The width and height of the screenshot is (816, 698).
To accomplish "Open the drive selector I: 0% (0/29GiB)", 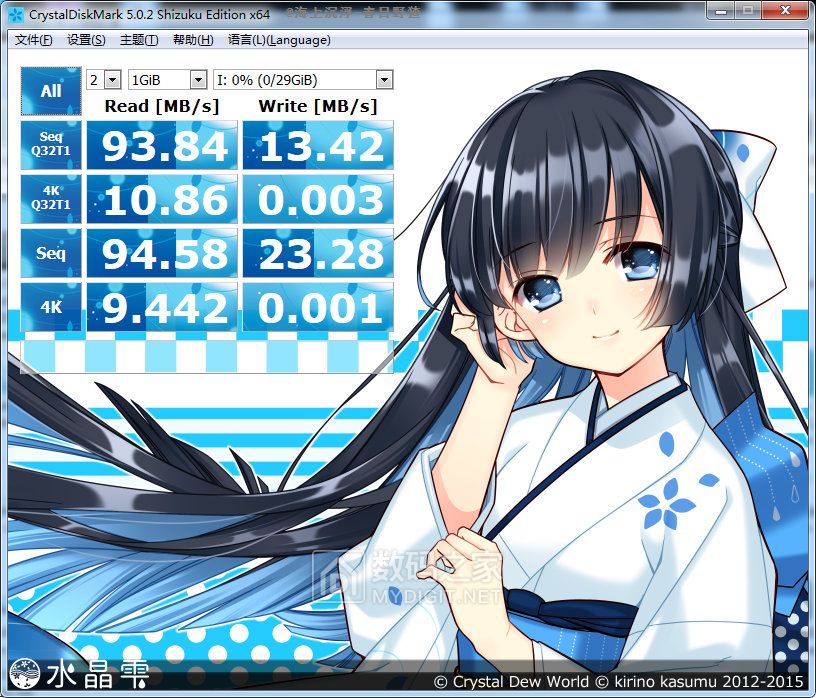I will coord(303,80).
